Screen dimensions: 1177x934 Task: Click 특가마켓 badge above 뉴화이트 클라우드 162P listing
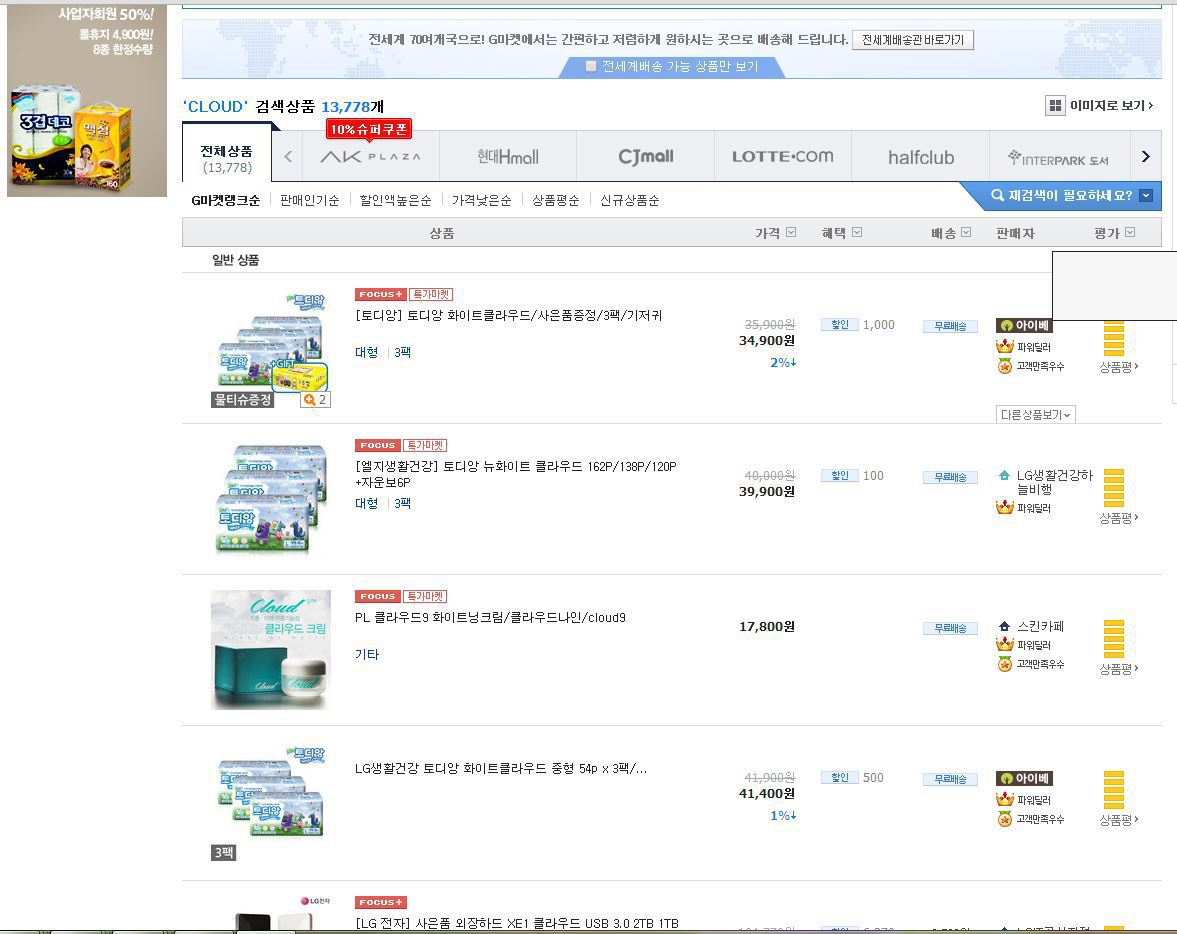(425, 445)
